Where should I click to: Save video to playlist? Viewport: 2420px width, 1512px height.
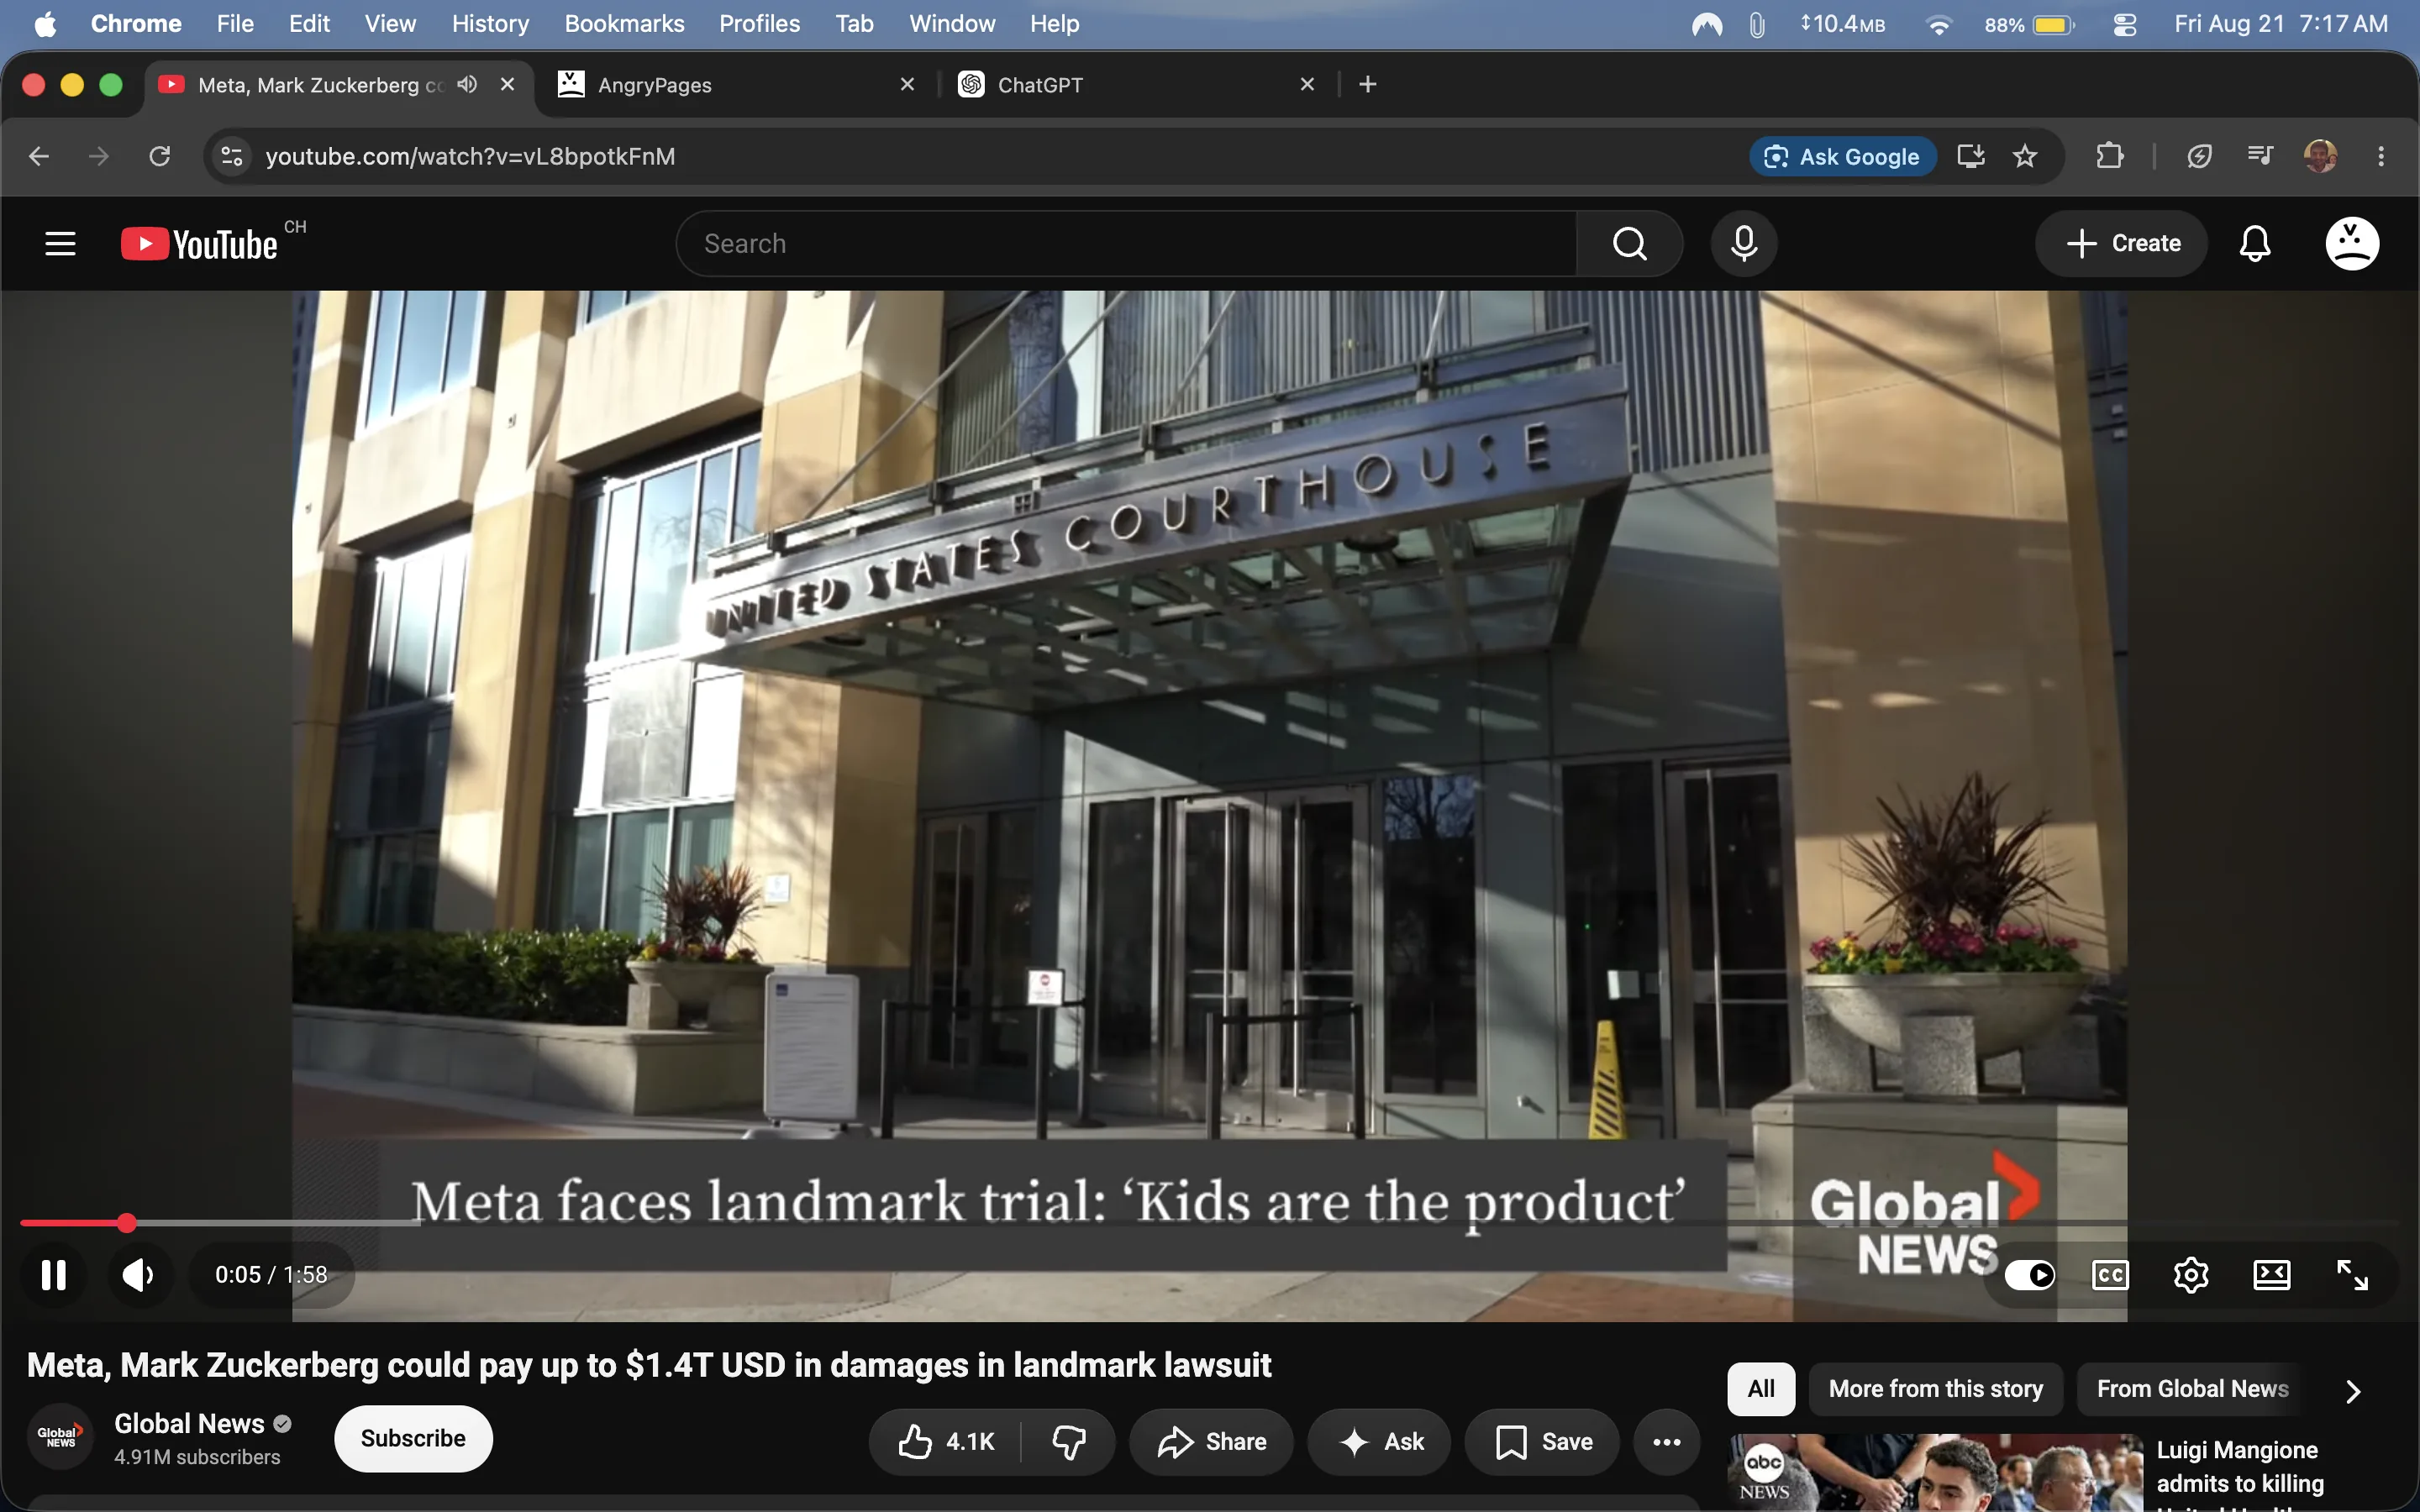(x=1542, y=1441)
